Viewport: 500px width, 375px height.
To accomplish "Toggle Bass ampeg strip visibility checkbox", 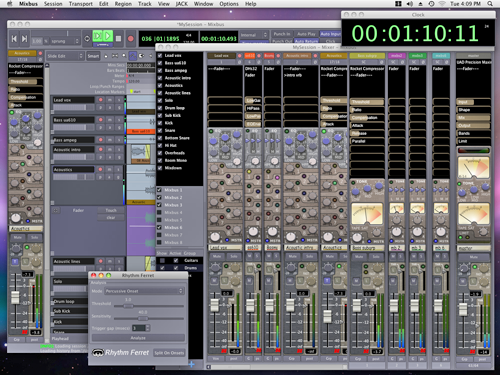I will click(160, 70).
